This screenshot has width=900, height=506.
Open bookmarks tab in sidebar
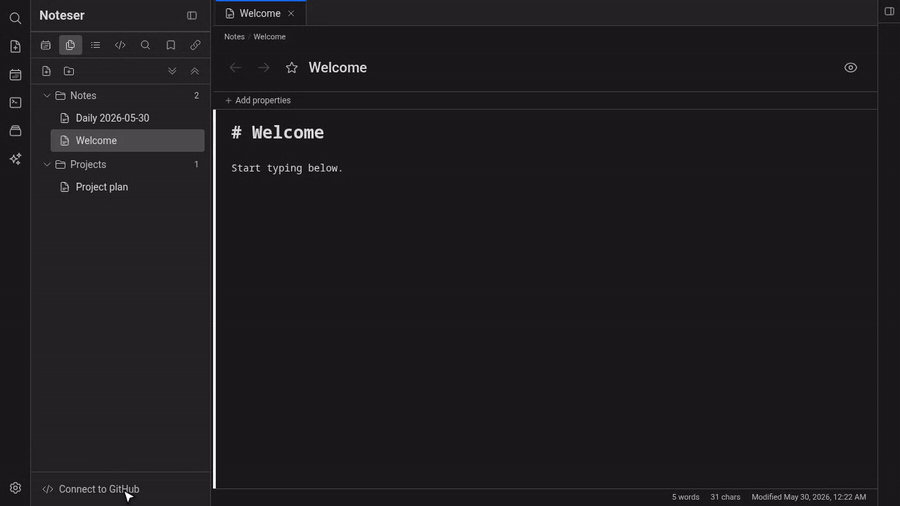[x=170, y=45]
